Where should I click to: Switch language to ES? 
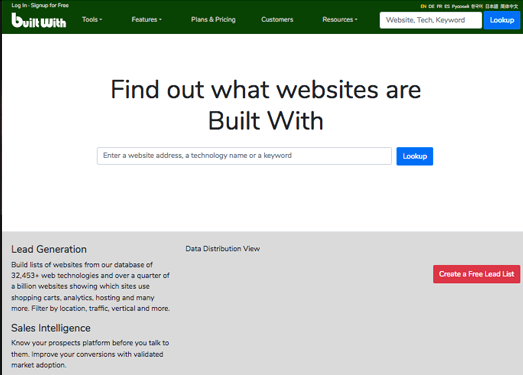click(x=447, y=6)
